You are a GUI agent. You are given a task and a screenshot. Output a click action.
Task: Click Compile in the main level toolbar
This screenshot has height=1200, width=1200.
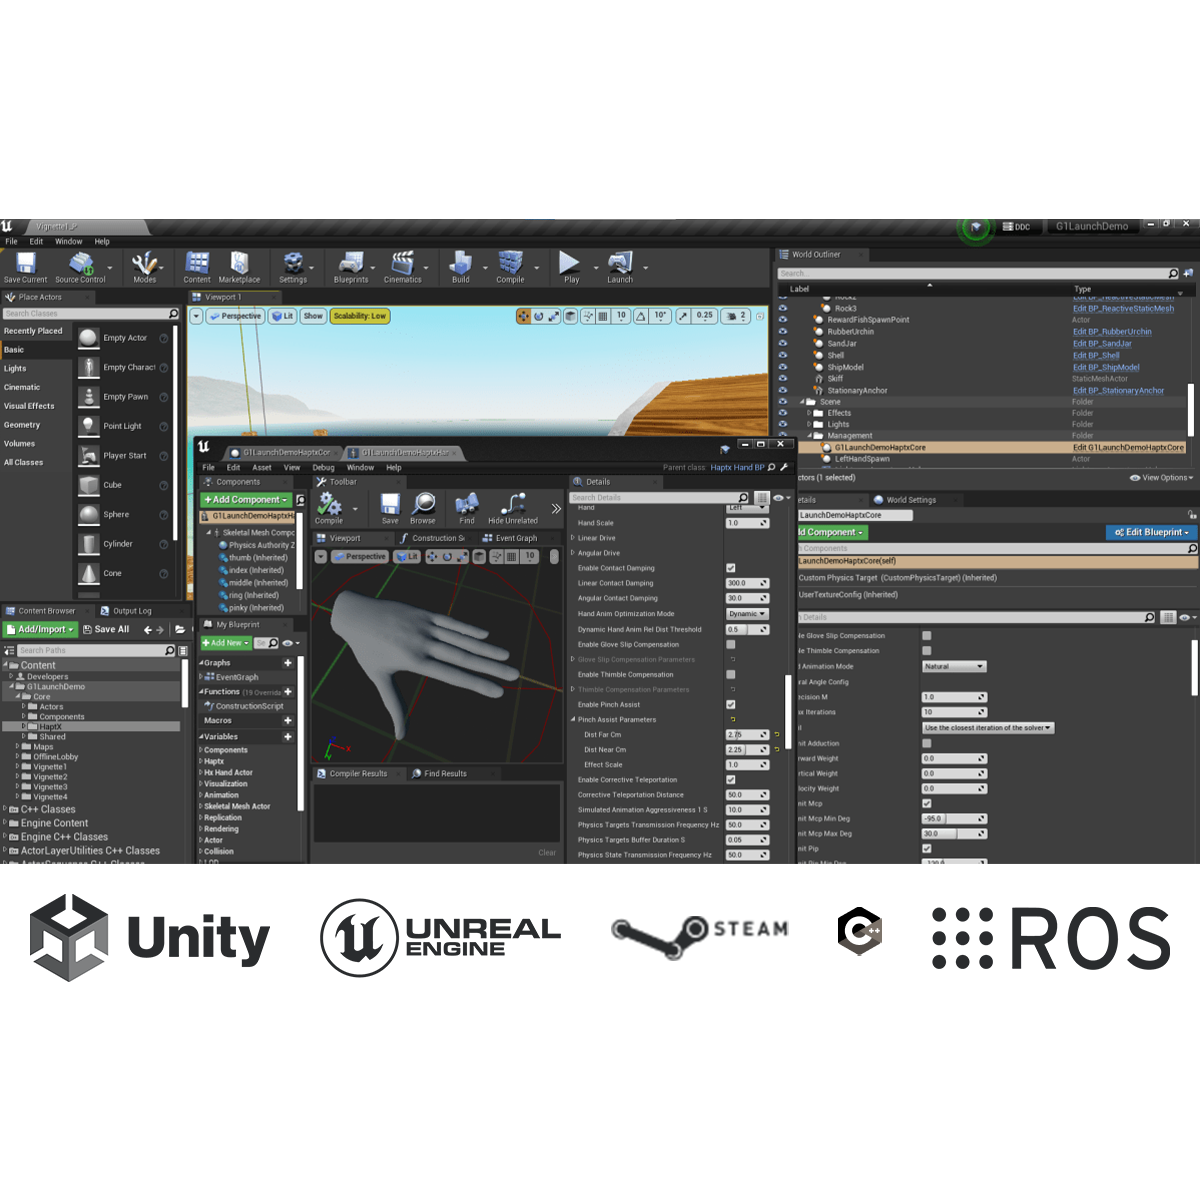[510, 267]
